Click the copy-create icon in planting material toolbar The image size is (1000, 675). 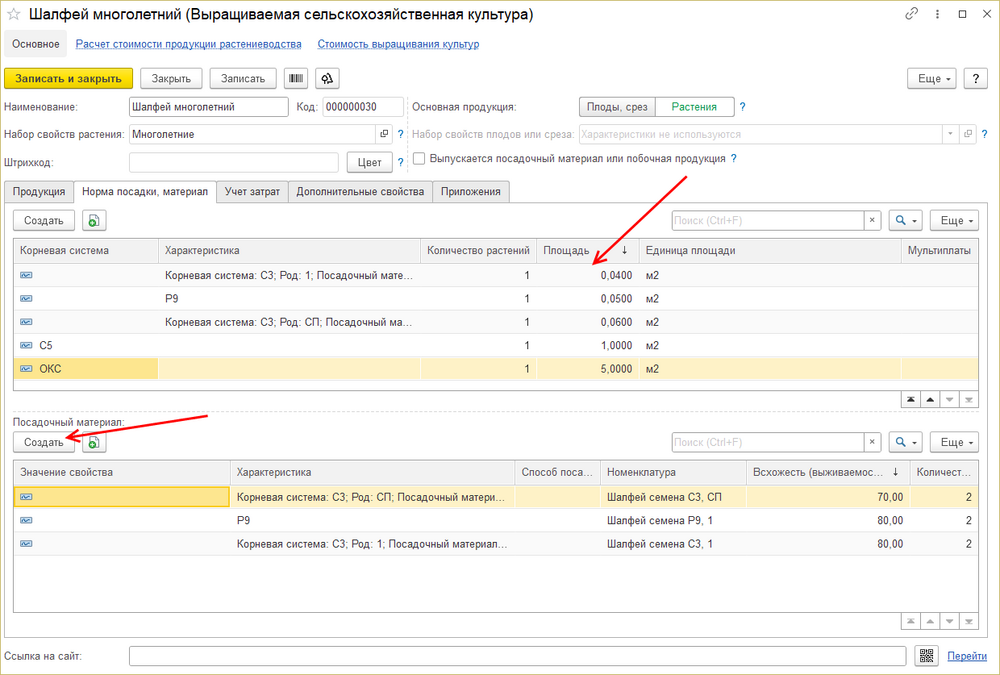point(94,442)
